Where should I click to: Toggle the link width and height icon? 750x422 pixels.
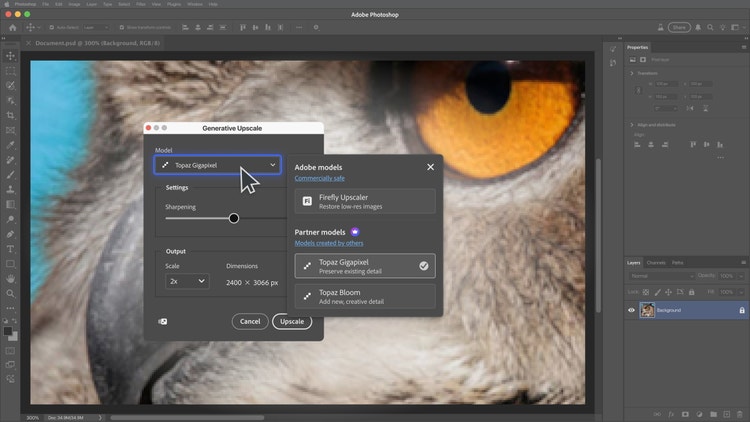click(638, 90)
